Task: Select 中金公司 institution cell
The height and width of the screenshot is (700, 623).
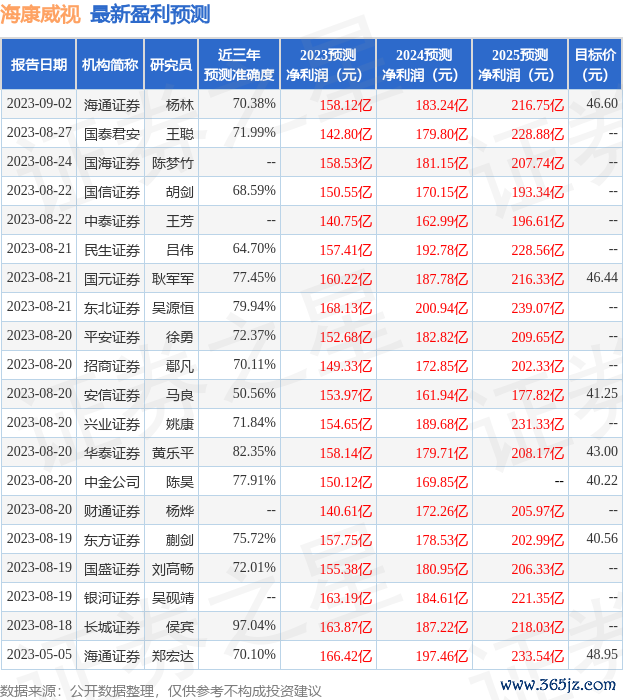Action: [112, 483]
